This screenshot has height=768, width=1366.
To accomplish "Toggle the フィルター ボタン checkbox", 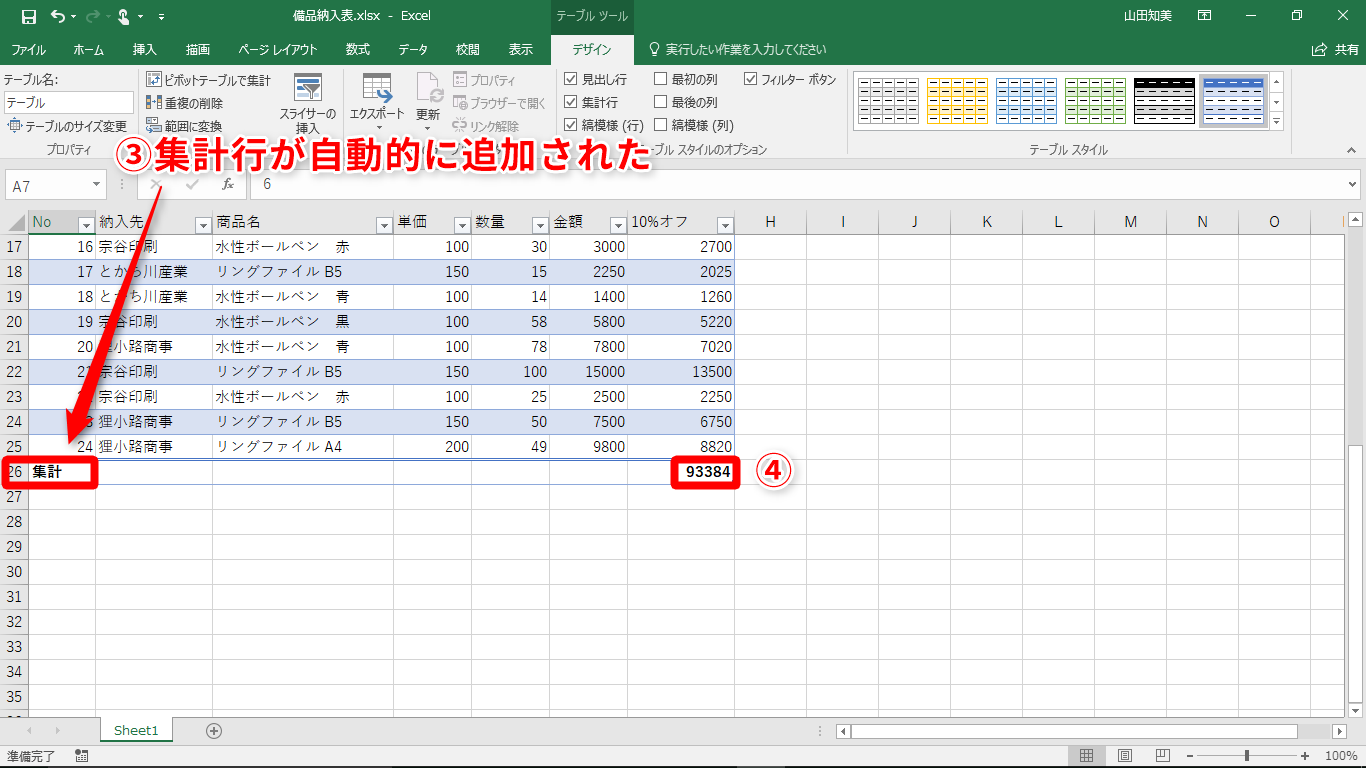I will pyautogui.click(x=751, y=79).
